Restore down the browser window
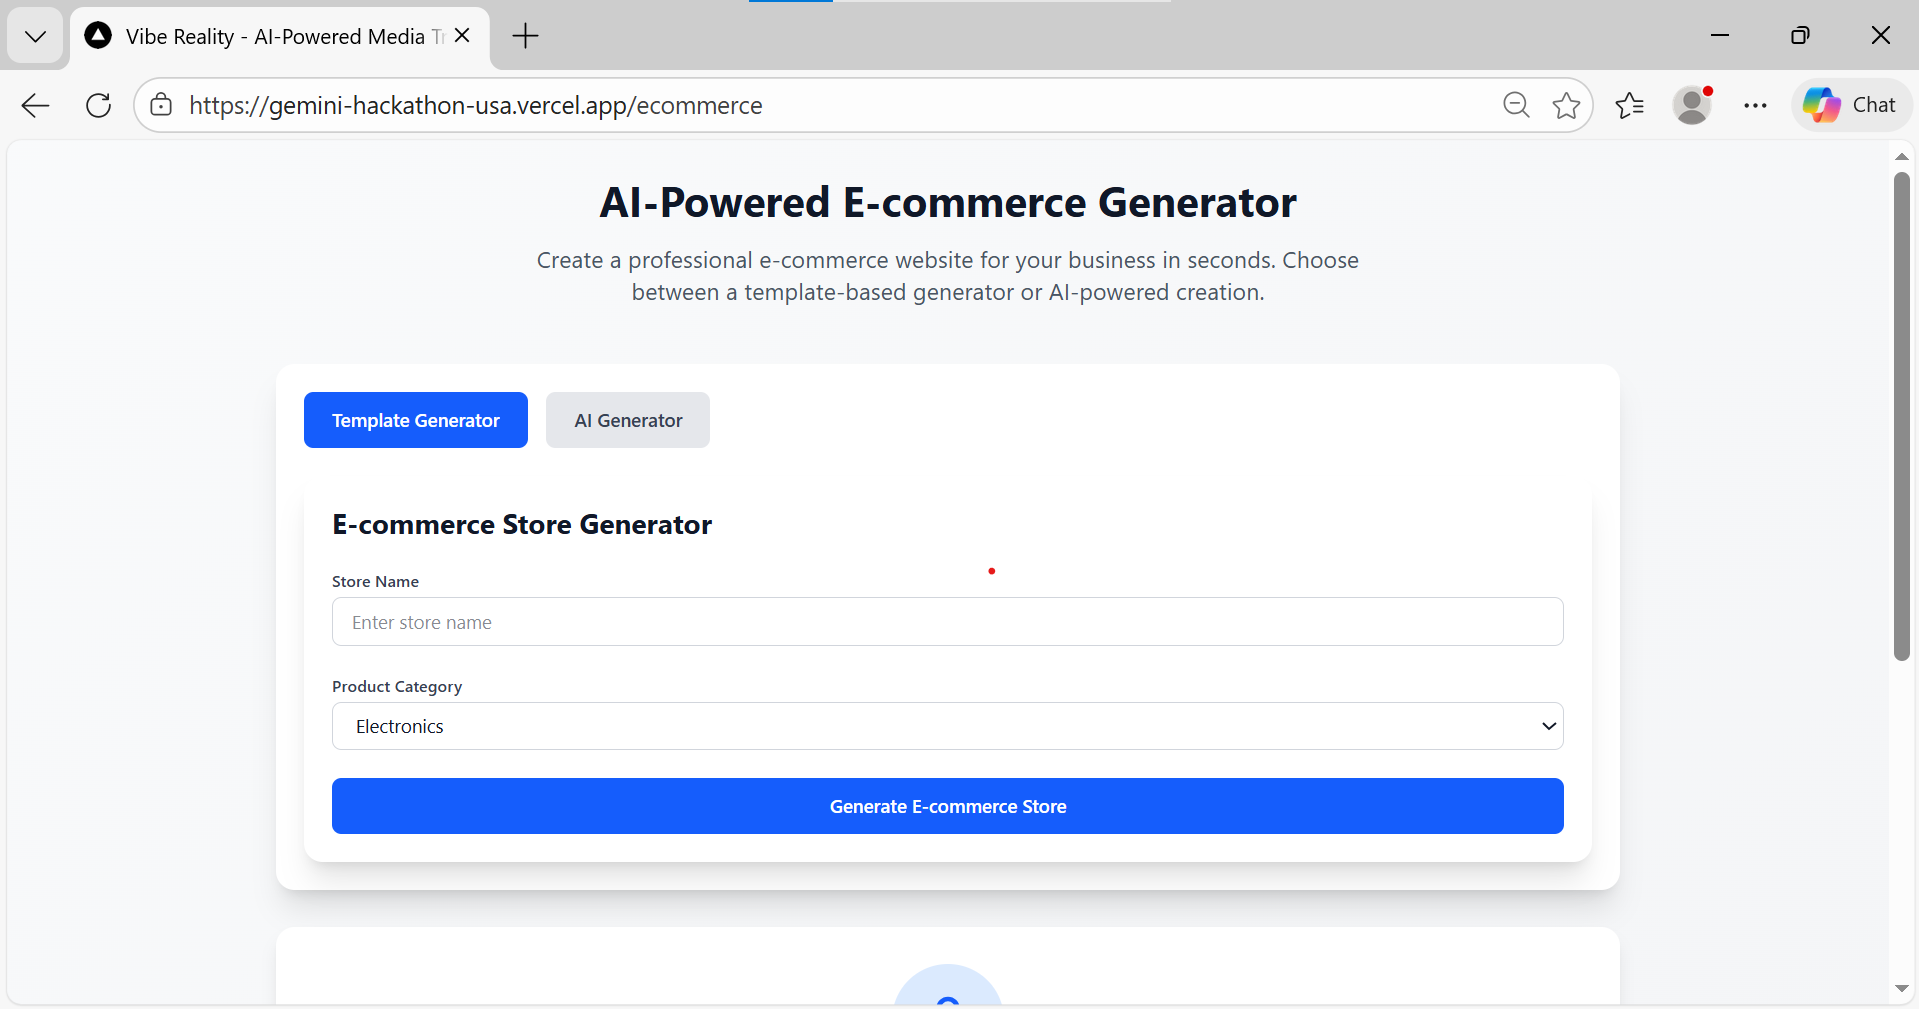 click(1800, 36)
